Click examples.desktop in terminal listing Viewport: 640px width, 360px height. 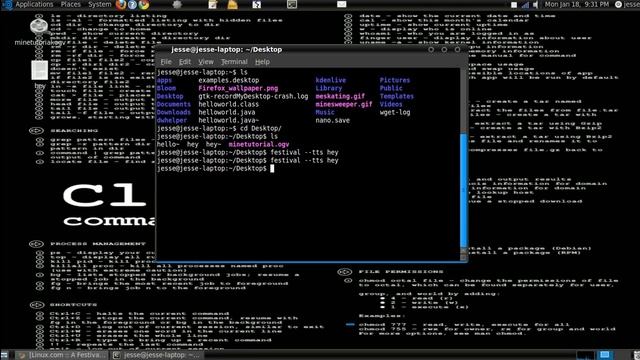[x=229, y=80]
